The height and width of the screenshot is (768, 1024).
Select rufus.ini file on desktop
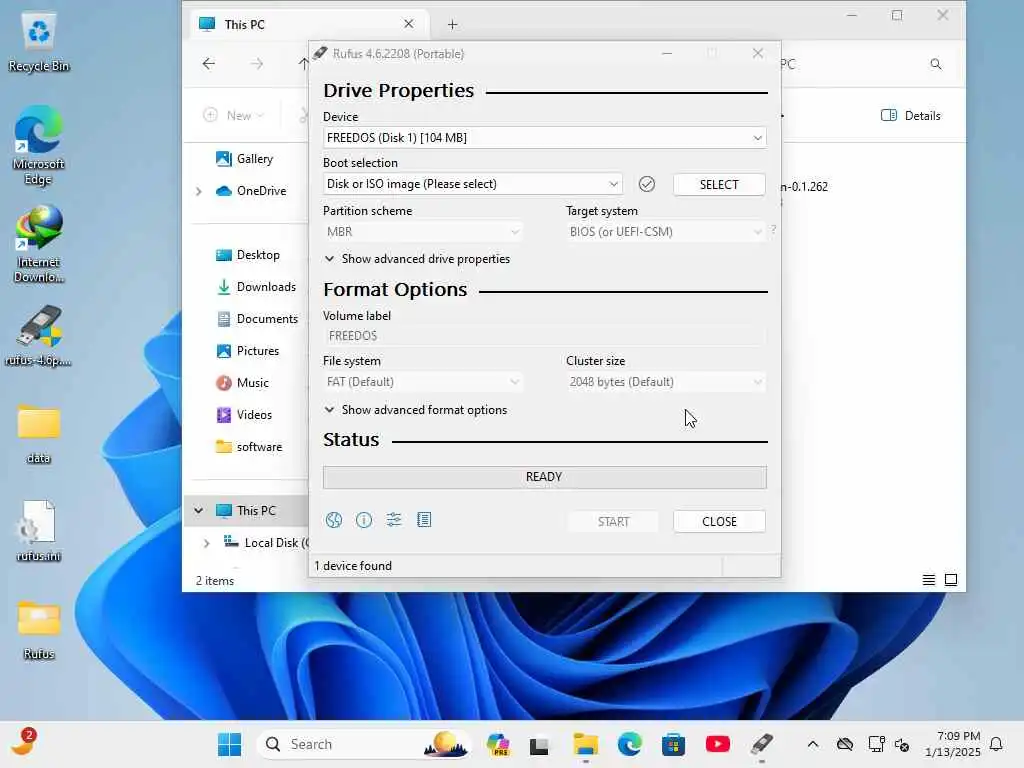tap(39, 531)
